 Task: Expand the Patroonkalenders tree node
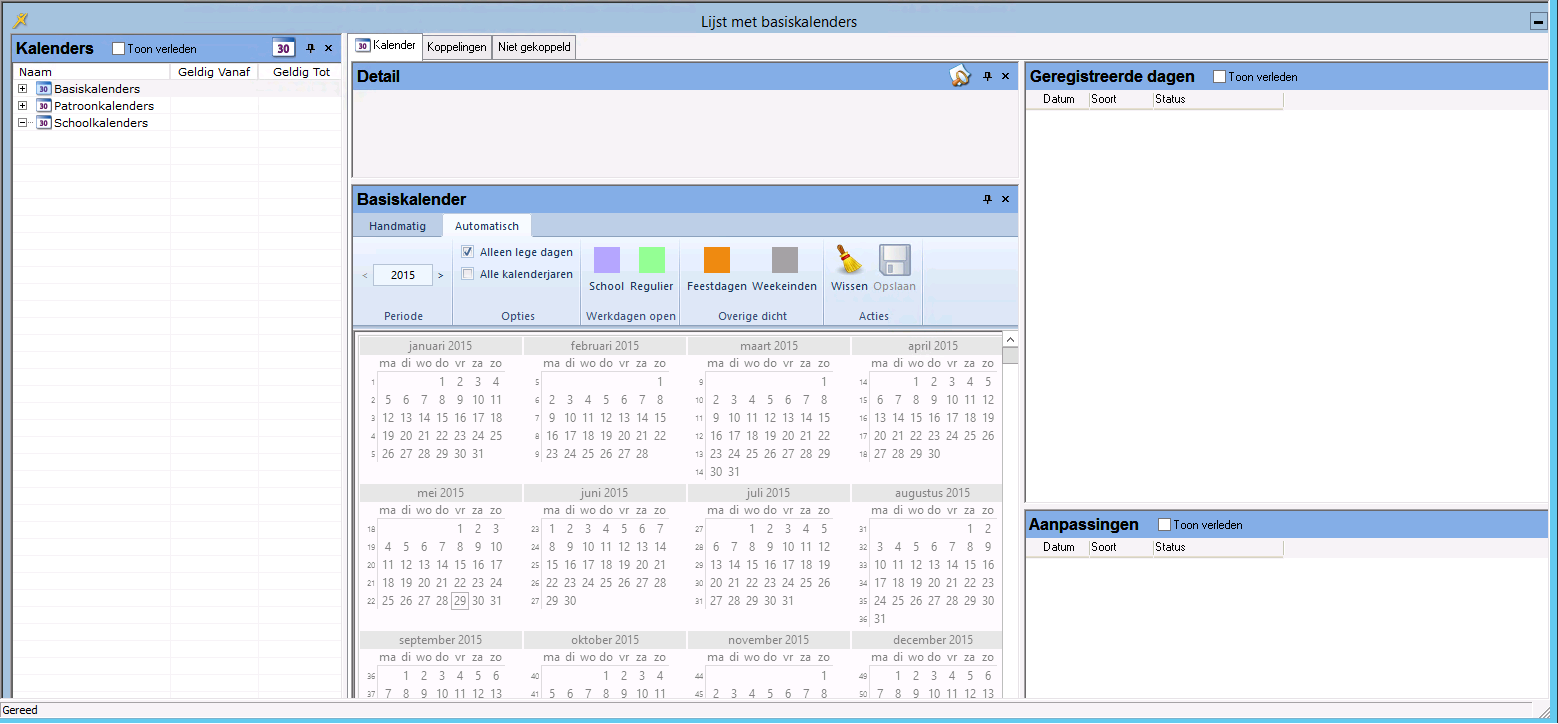[x=23, y=106]
